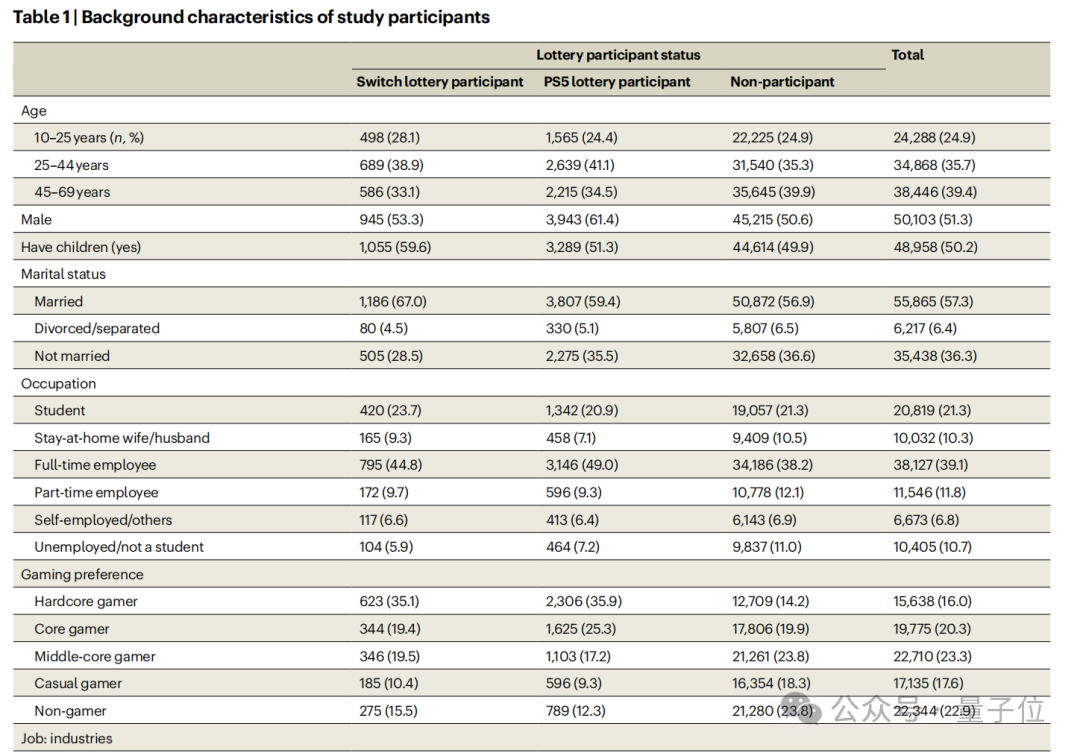
Task: Click the Hardcore gamer row label
Action: (x=86, y=602)
